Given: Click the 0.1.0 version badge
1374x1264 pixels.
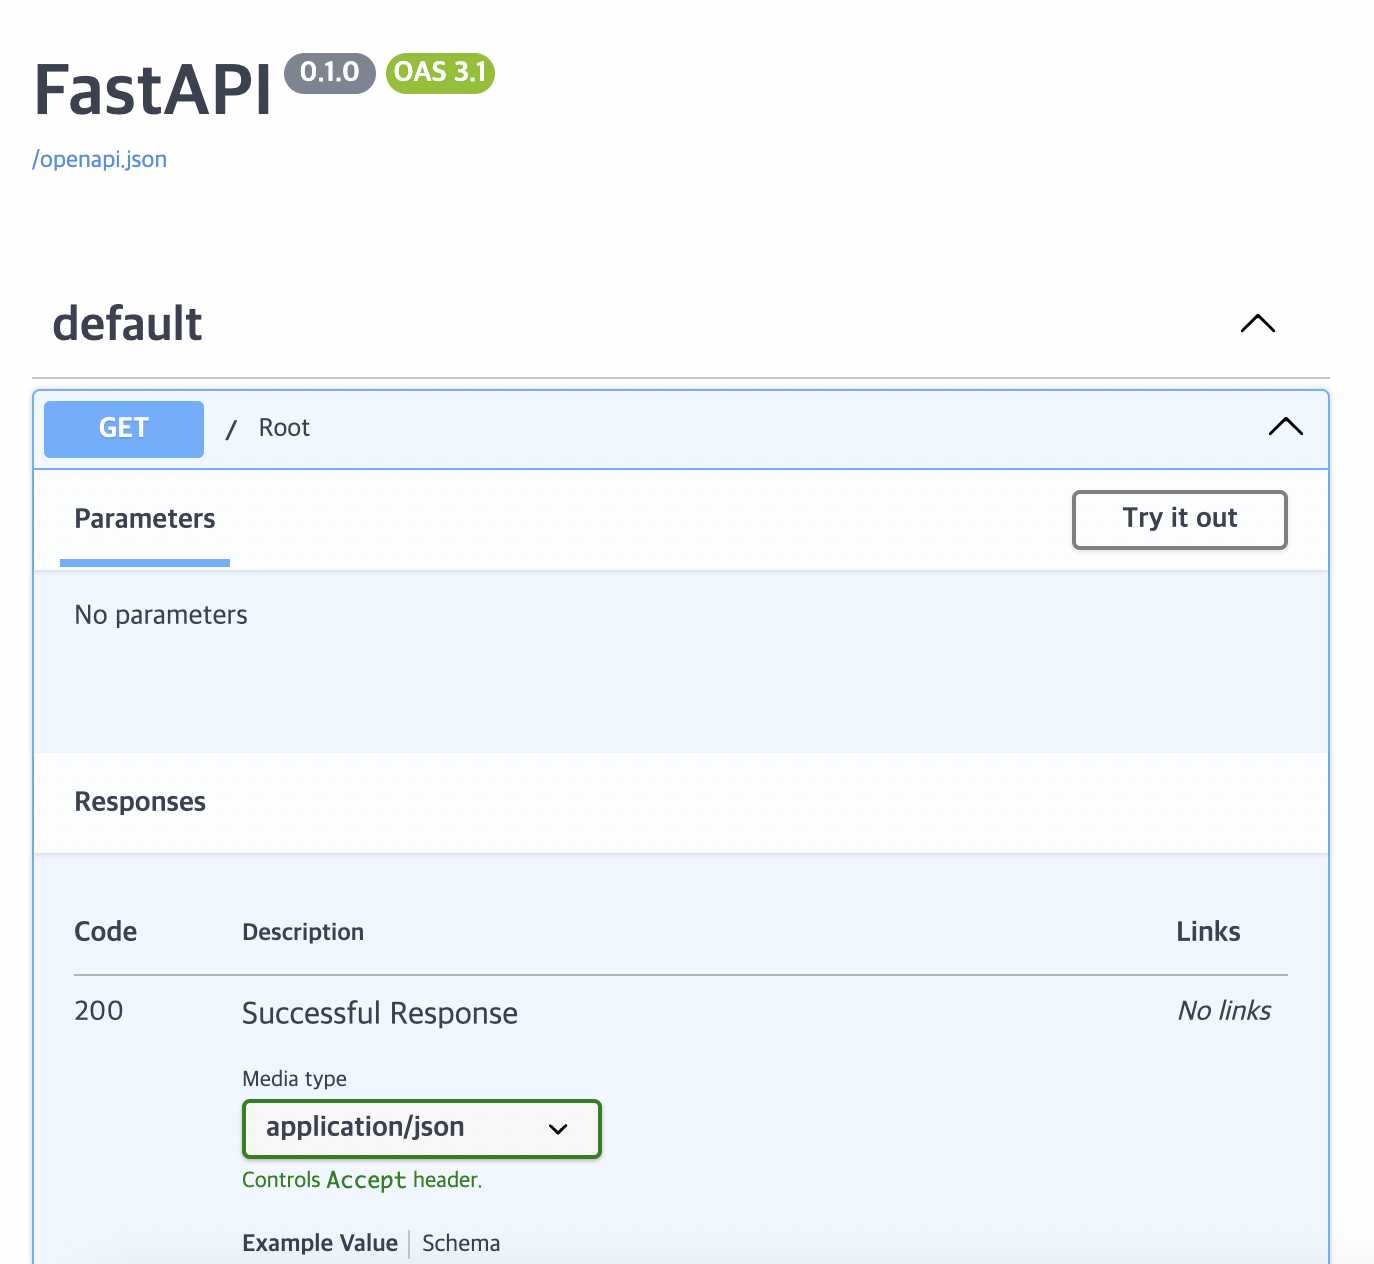Looking at the screenshot, I should (x=330, y=73).
